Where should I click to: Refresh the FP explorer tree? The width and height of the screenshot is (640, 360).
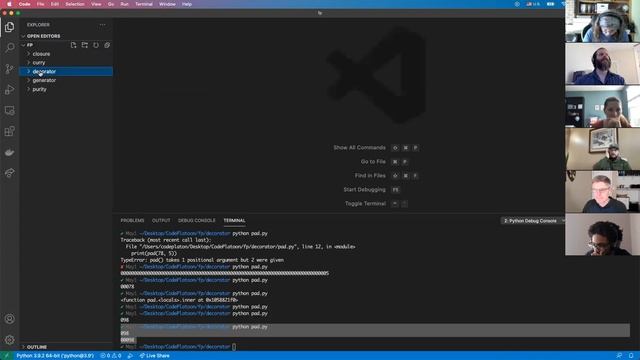coord(96,45)
